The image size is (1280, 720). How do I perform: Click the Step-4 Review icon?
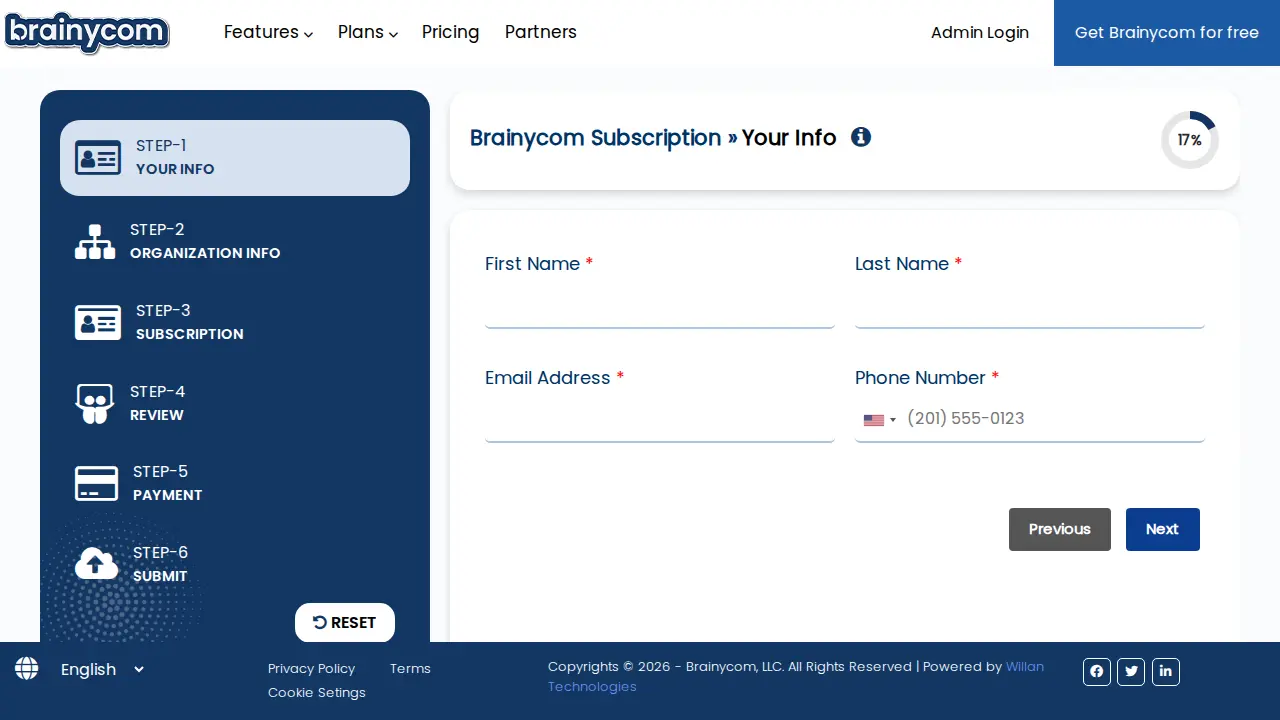[95, 403]
